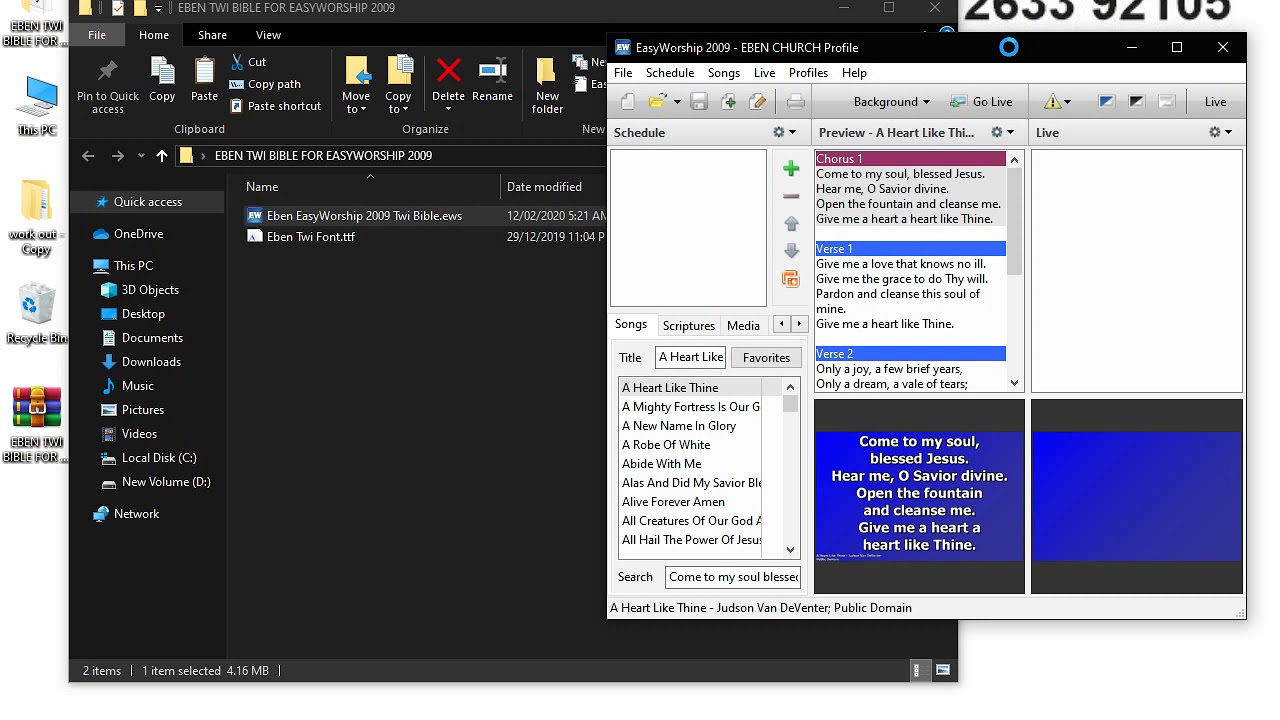This screenshot has width=1280, height=720.
Task: Move the schedule item up with the arrow icon
Action: pos(791,224)
